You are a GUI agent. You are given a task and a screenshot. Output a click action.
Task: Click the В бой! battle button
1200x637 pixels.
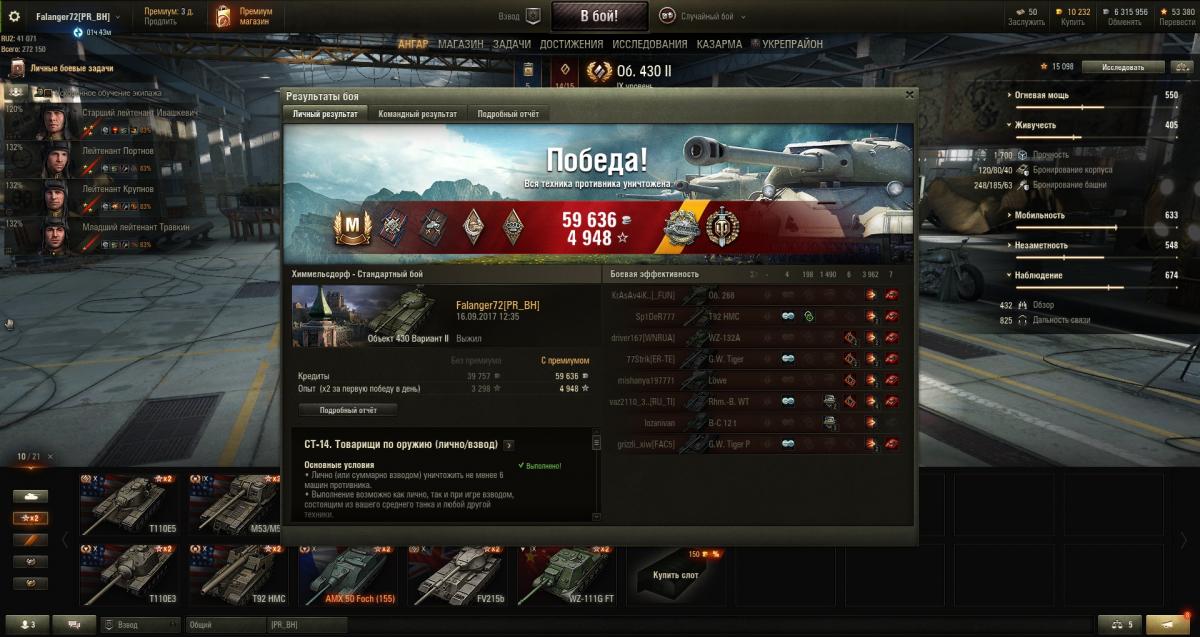pos(599,16)
